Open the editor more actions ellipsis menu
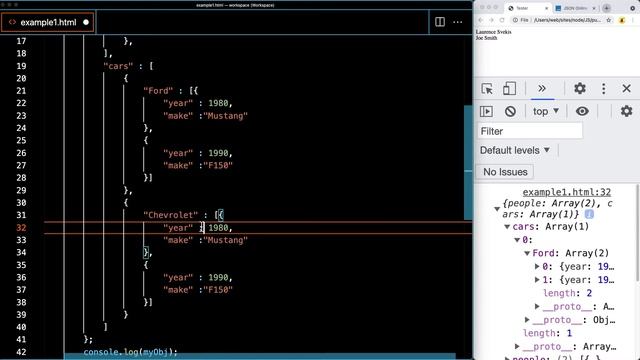This screenshot has width=640, height=360. coord(458,22)
